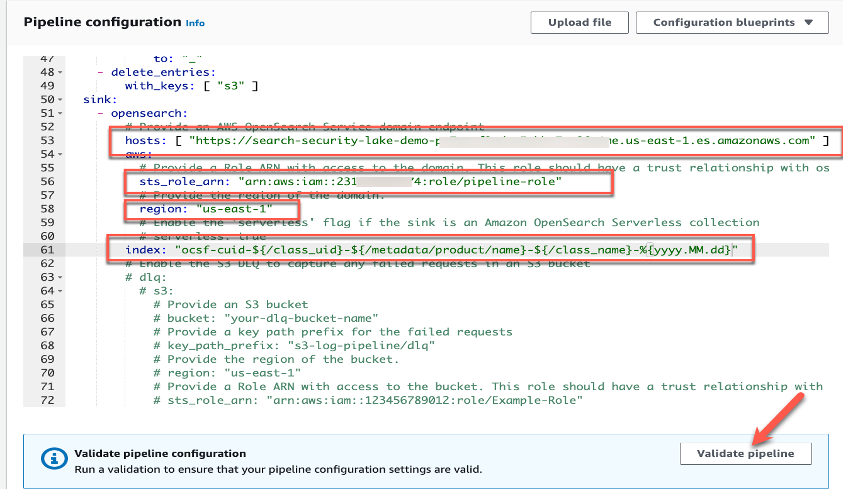Screen dimensions: 844x490
Task: Collapse the s3 fold arrow at line 64
Action: point(60,291)
